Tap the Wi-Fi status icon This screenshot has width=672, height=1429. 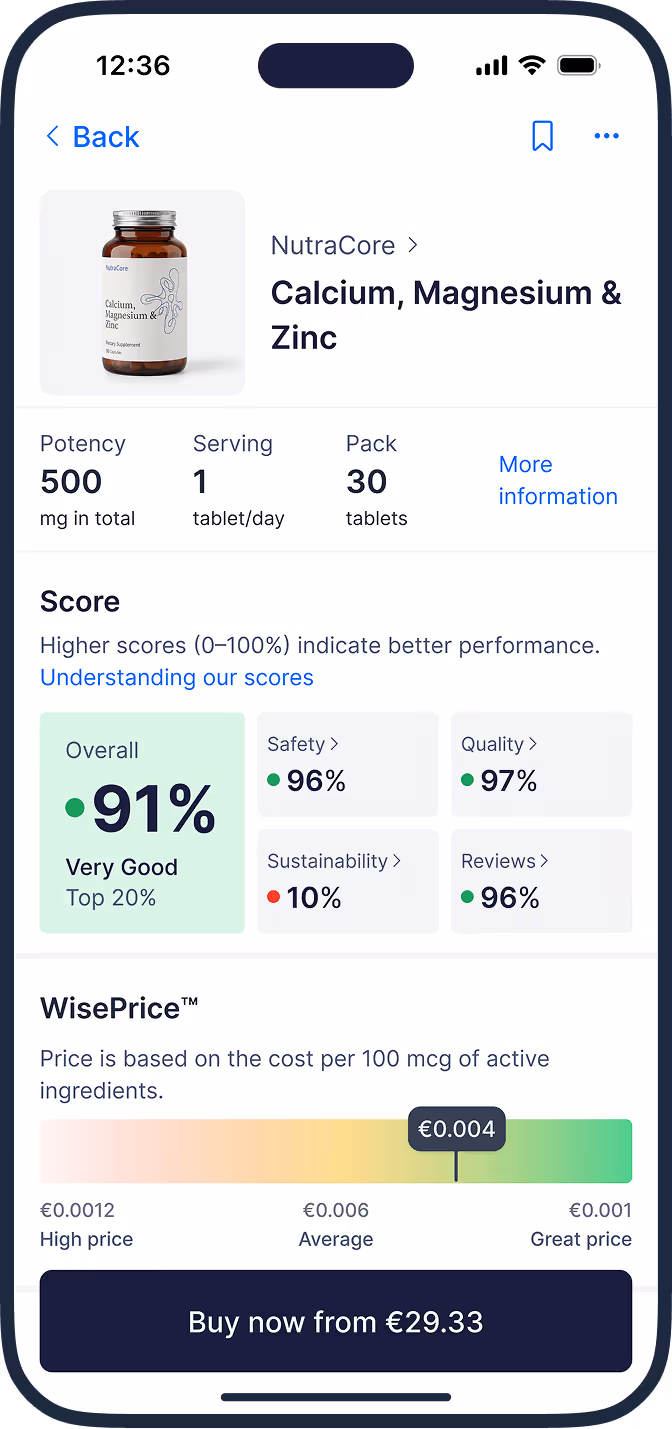click(532, 64)
